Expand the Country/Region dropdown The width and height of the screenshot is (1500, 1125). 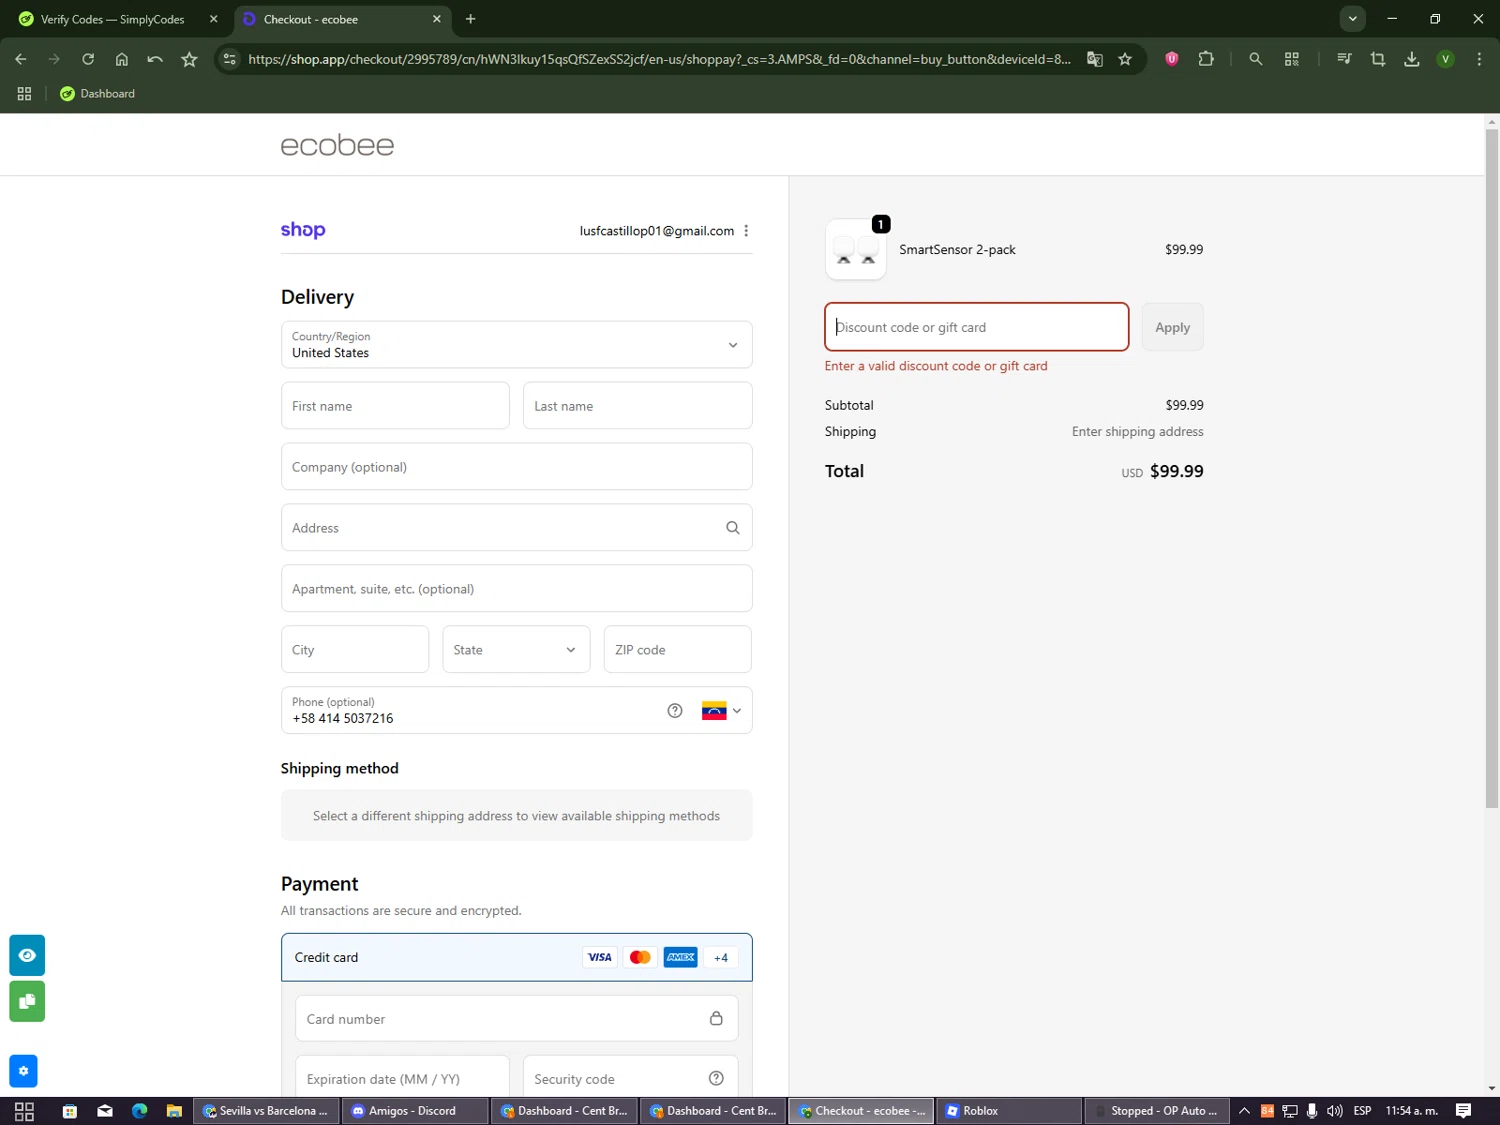tap(517, 345)
